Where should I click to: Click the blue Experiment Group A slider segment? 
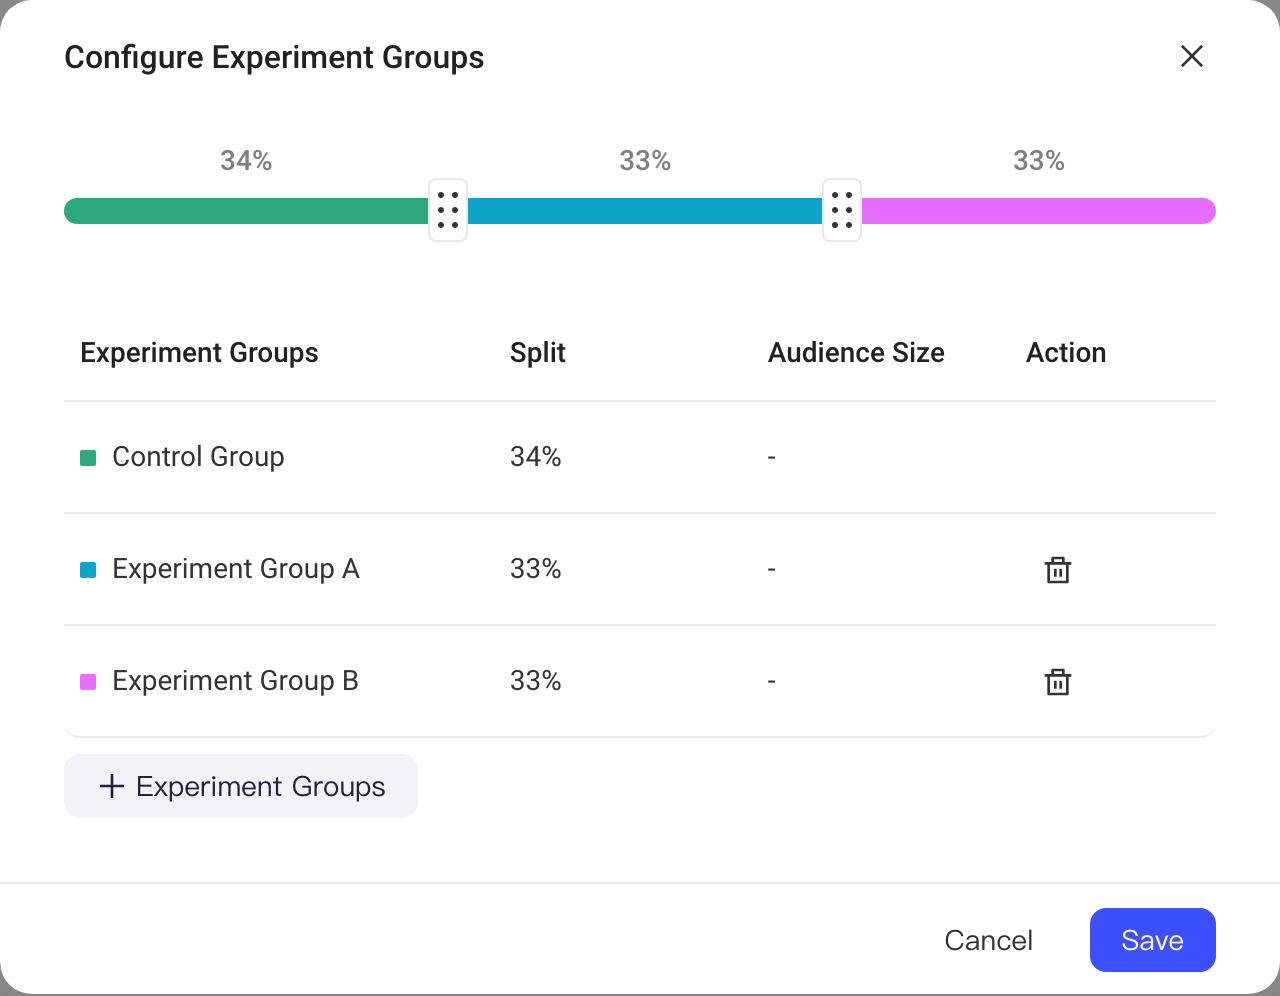645,211
